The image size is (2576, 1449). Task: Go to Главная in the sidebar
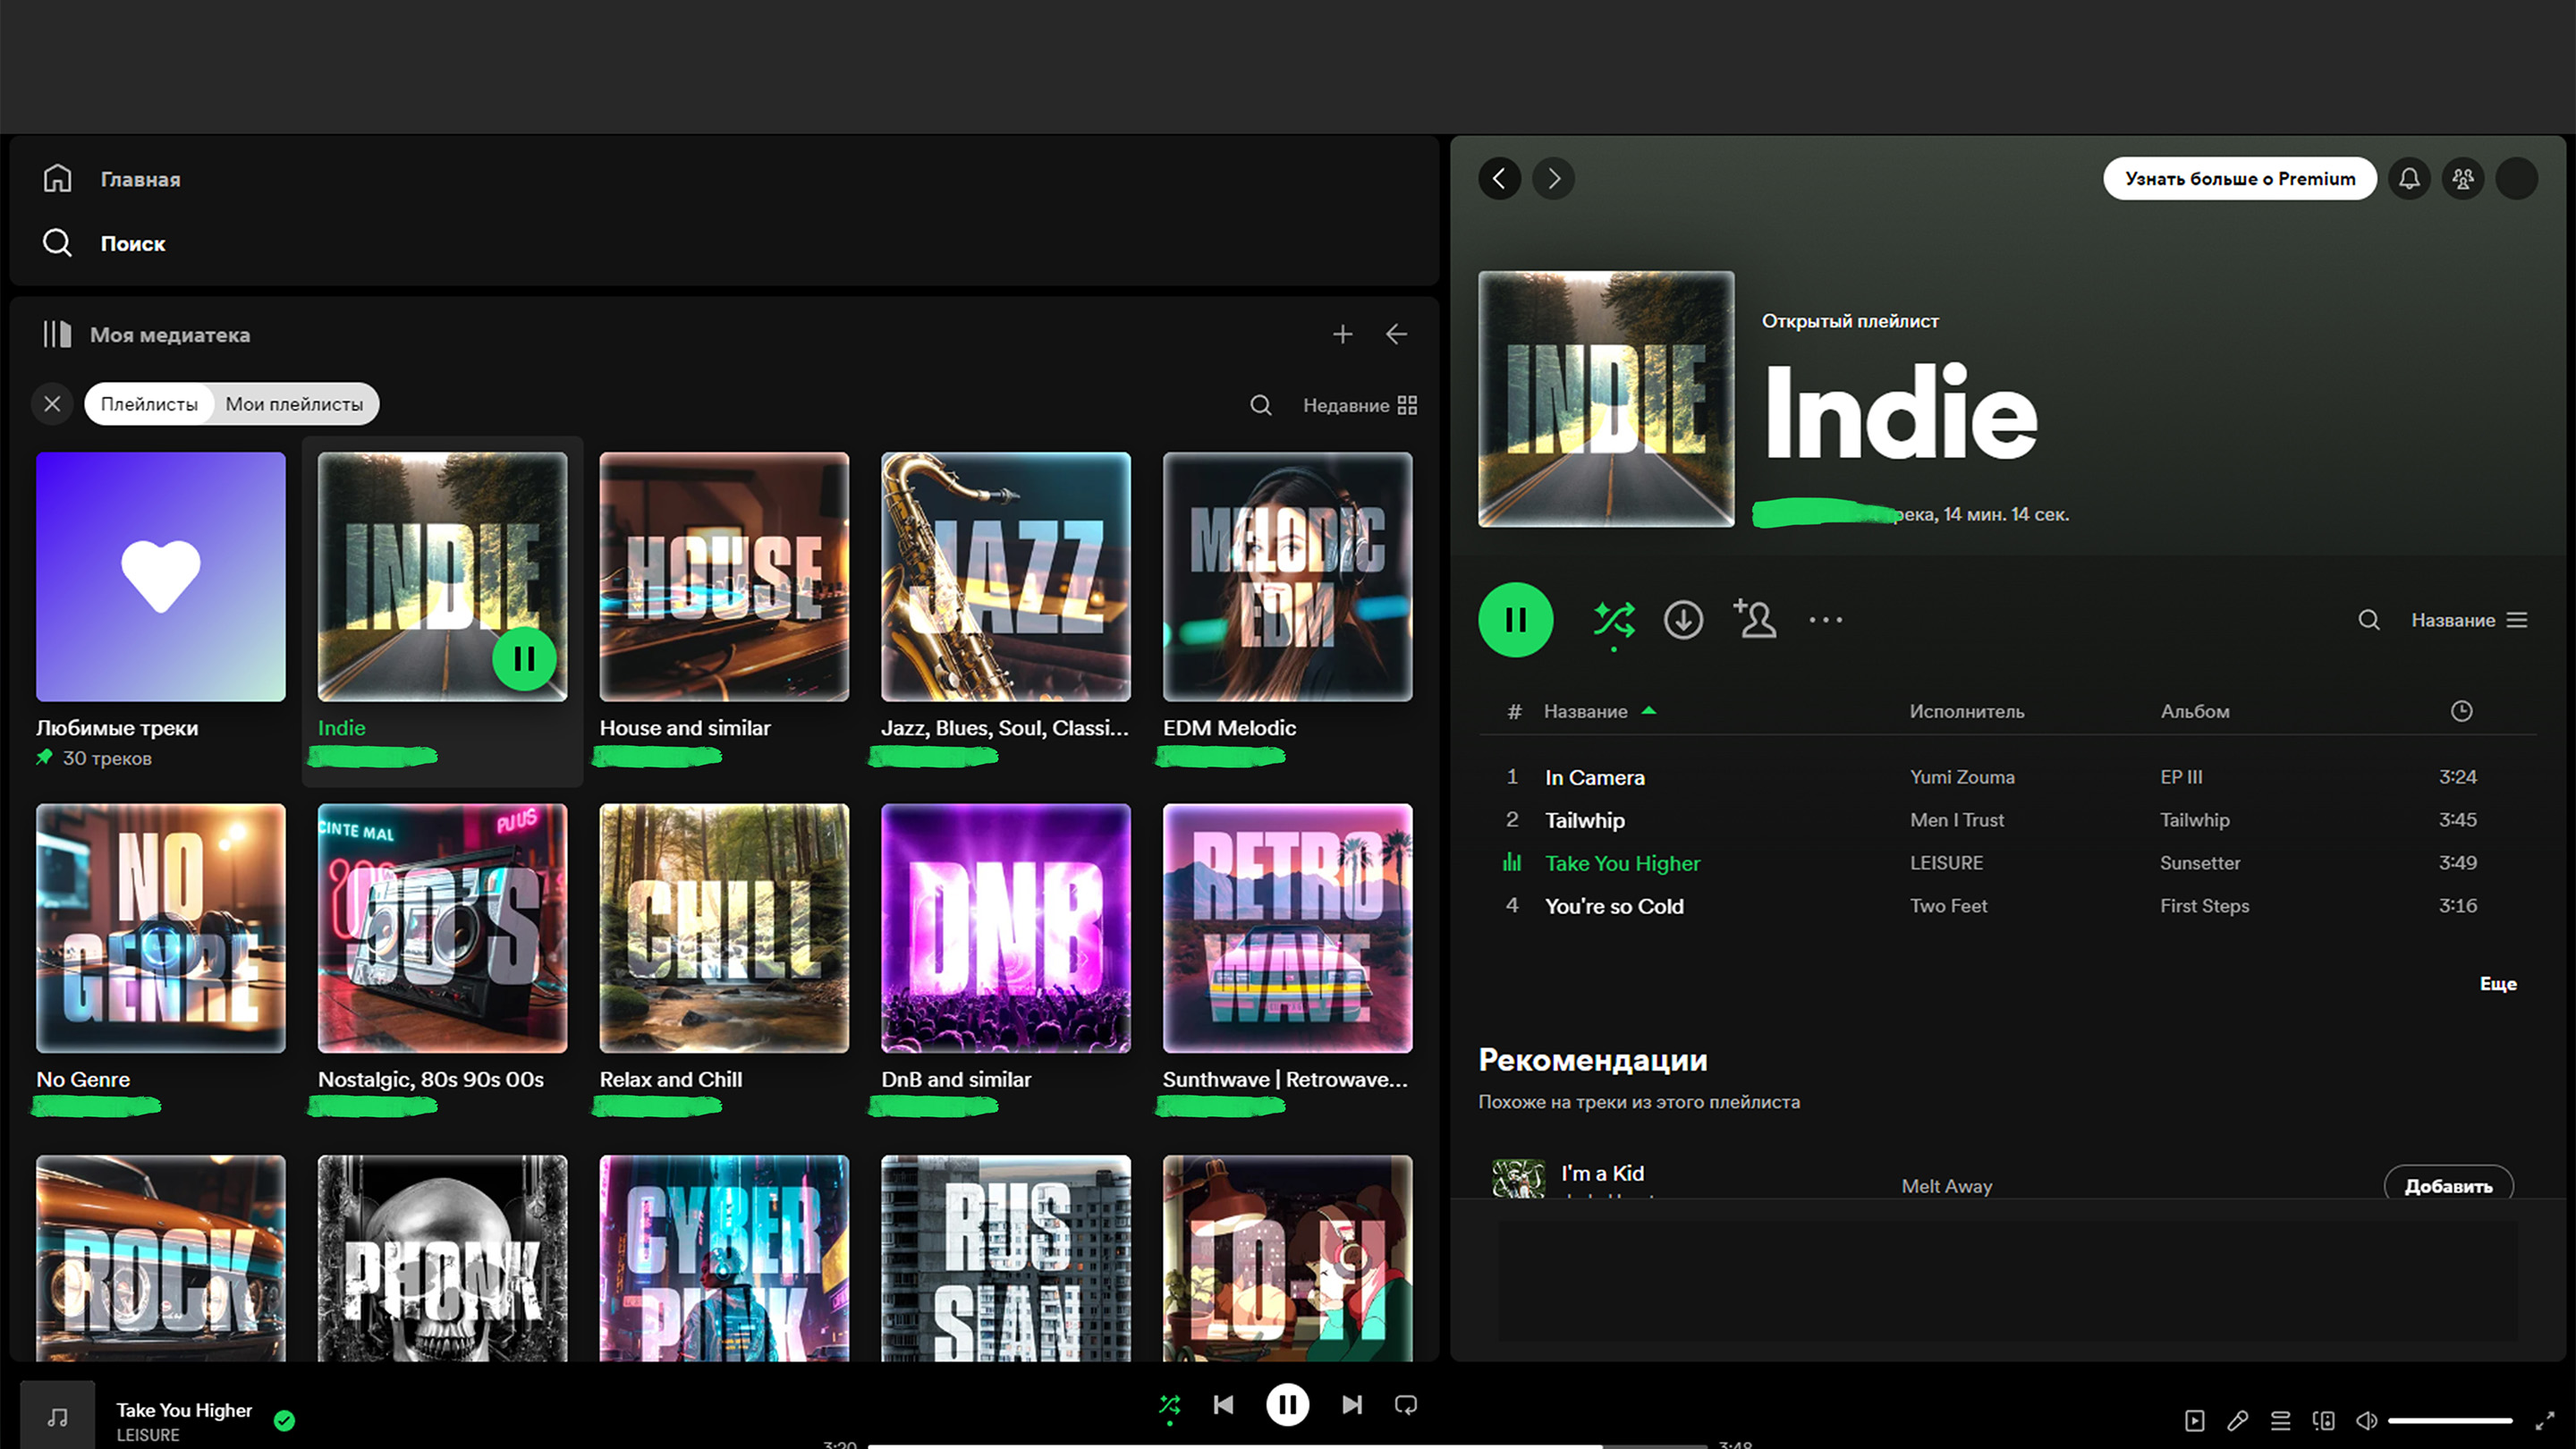click(x=140, y=179)
